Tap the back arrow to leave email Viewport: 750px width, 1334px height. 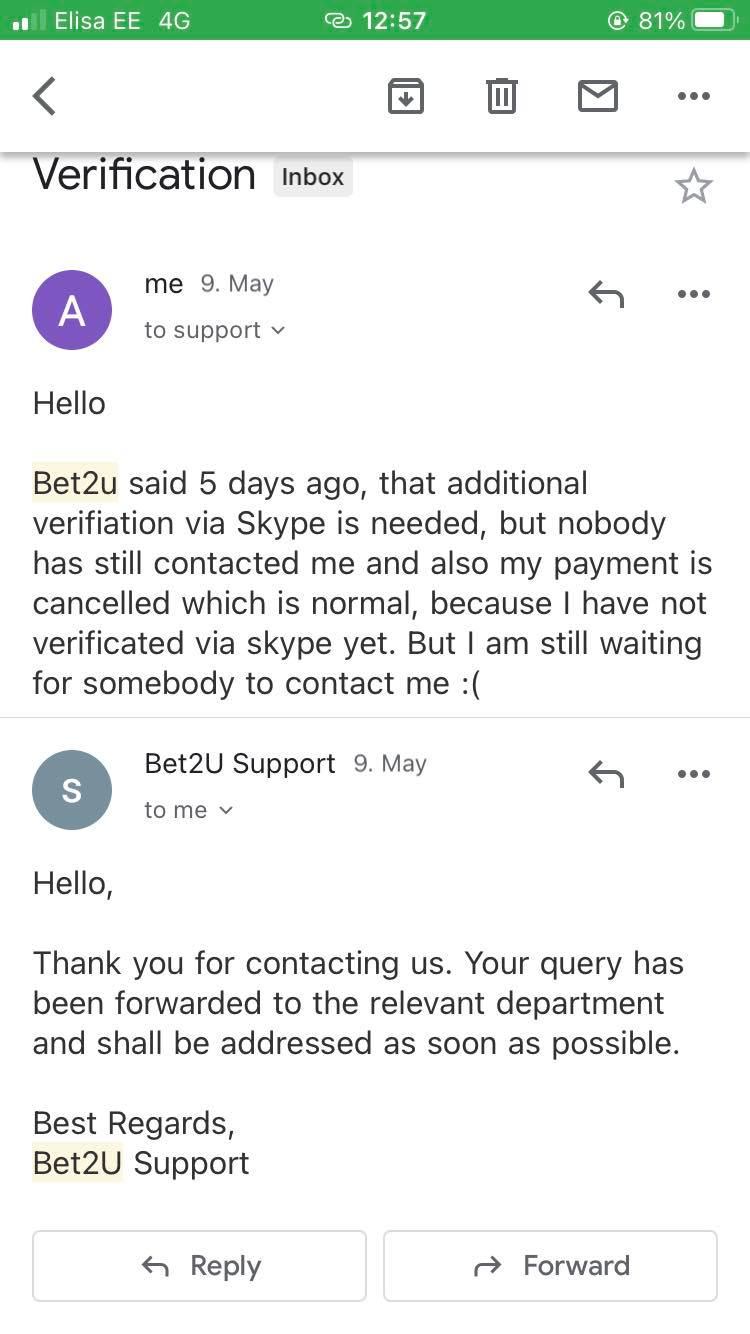45,96
